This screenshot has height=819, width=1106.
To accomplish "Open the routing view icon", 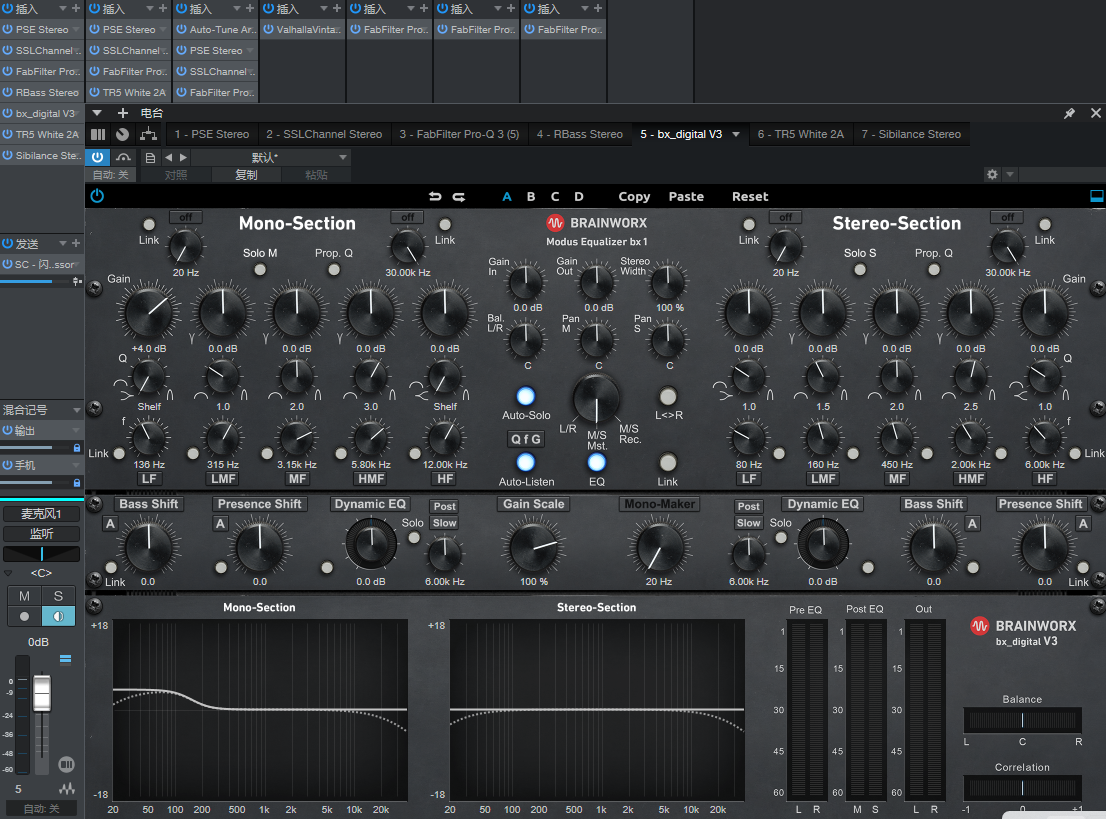I will point(148,134).
